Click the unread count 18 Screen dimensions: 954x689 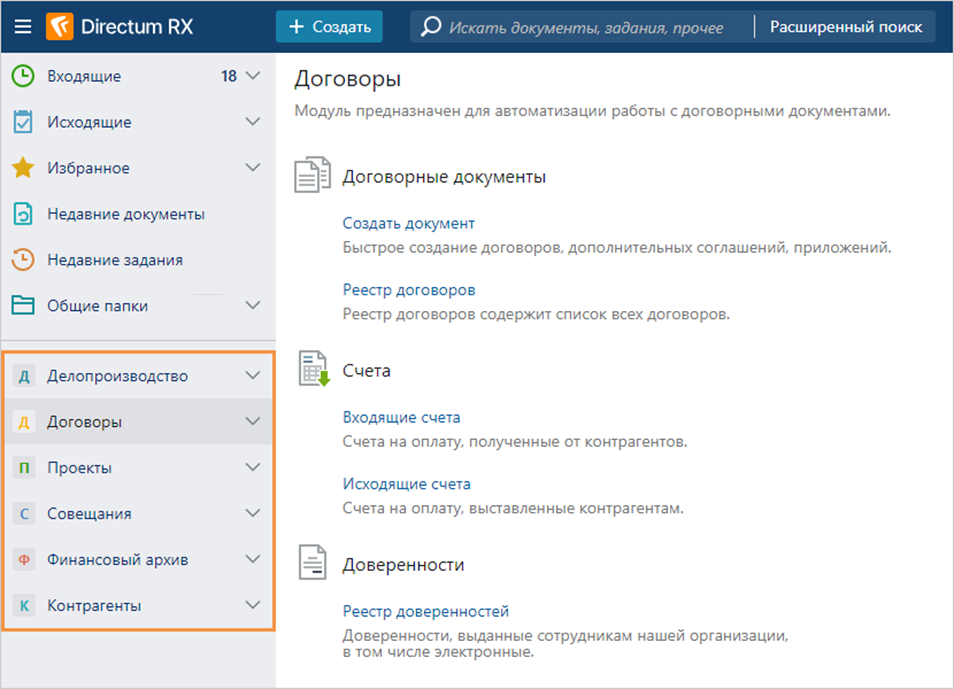[x=229, y=76]
